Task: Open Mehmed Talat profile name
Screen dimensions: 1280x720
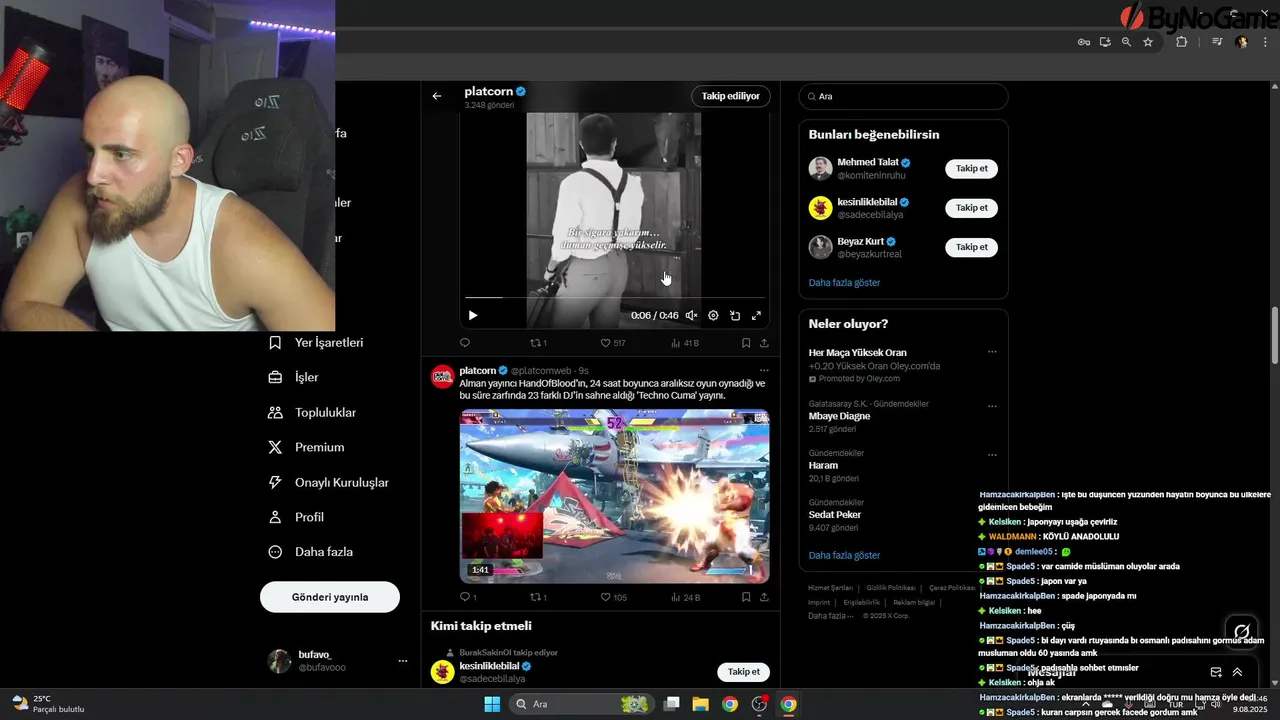Action: (x=868, y=162)
